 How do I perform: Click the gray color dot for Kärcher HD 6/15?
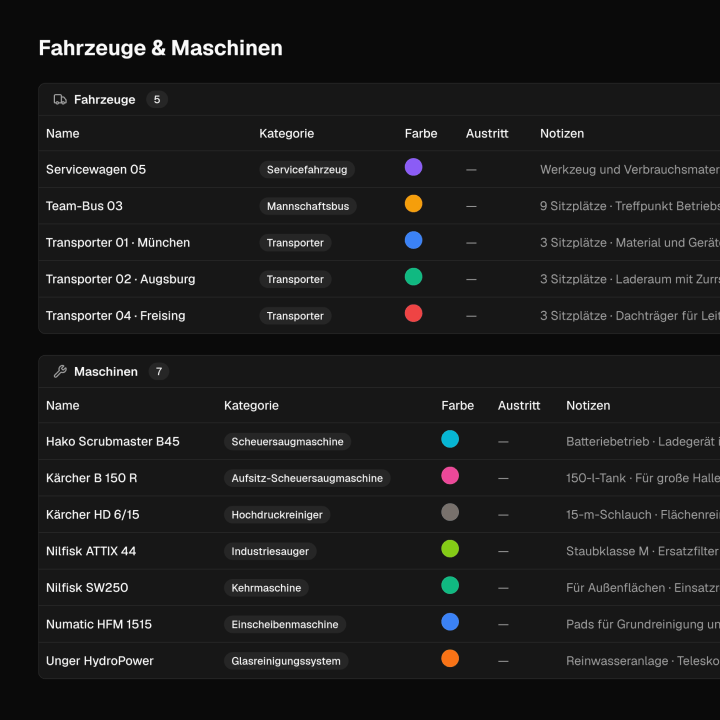click(x=450, y=512)
